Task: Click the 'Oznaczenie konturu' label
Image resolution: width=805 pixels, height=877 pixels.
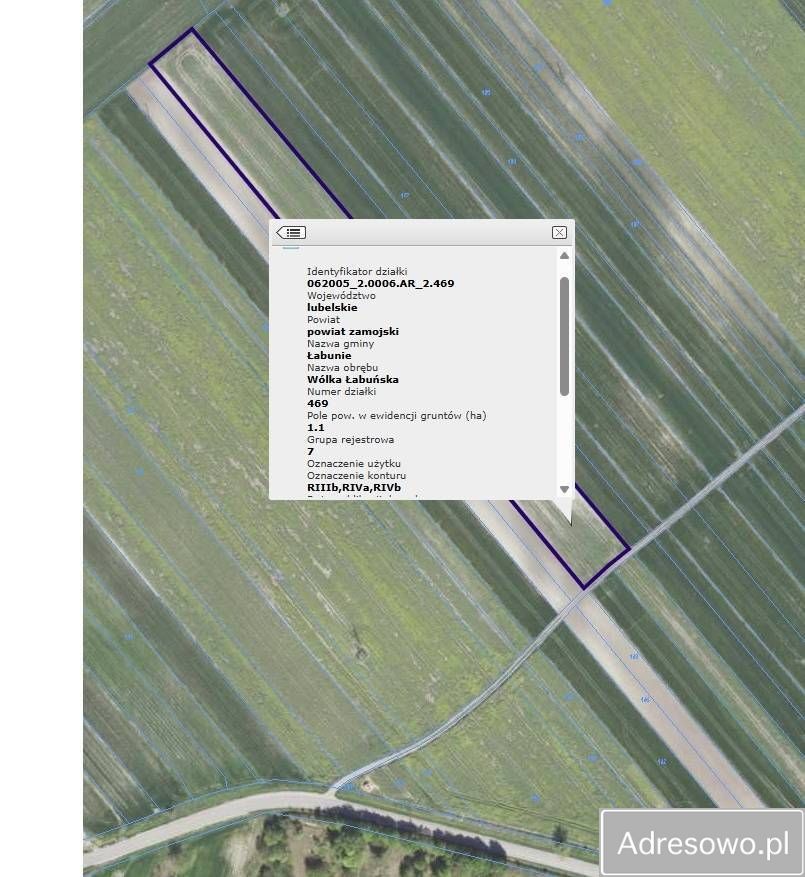Action: pyautogui.click(x=356, y=476)
